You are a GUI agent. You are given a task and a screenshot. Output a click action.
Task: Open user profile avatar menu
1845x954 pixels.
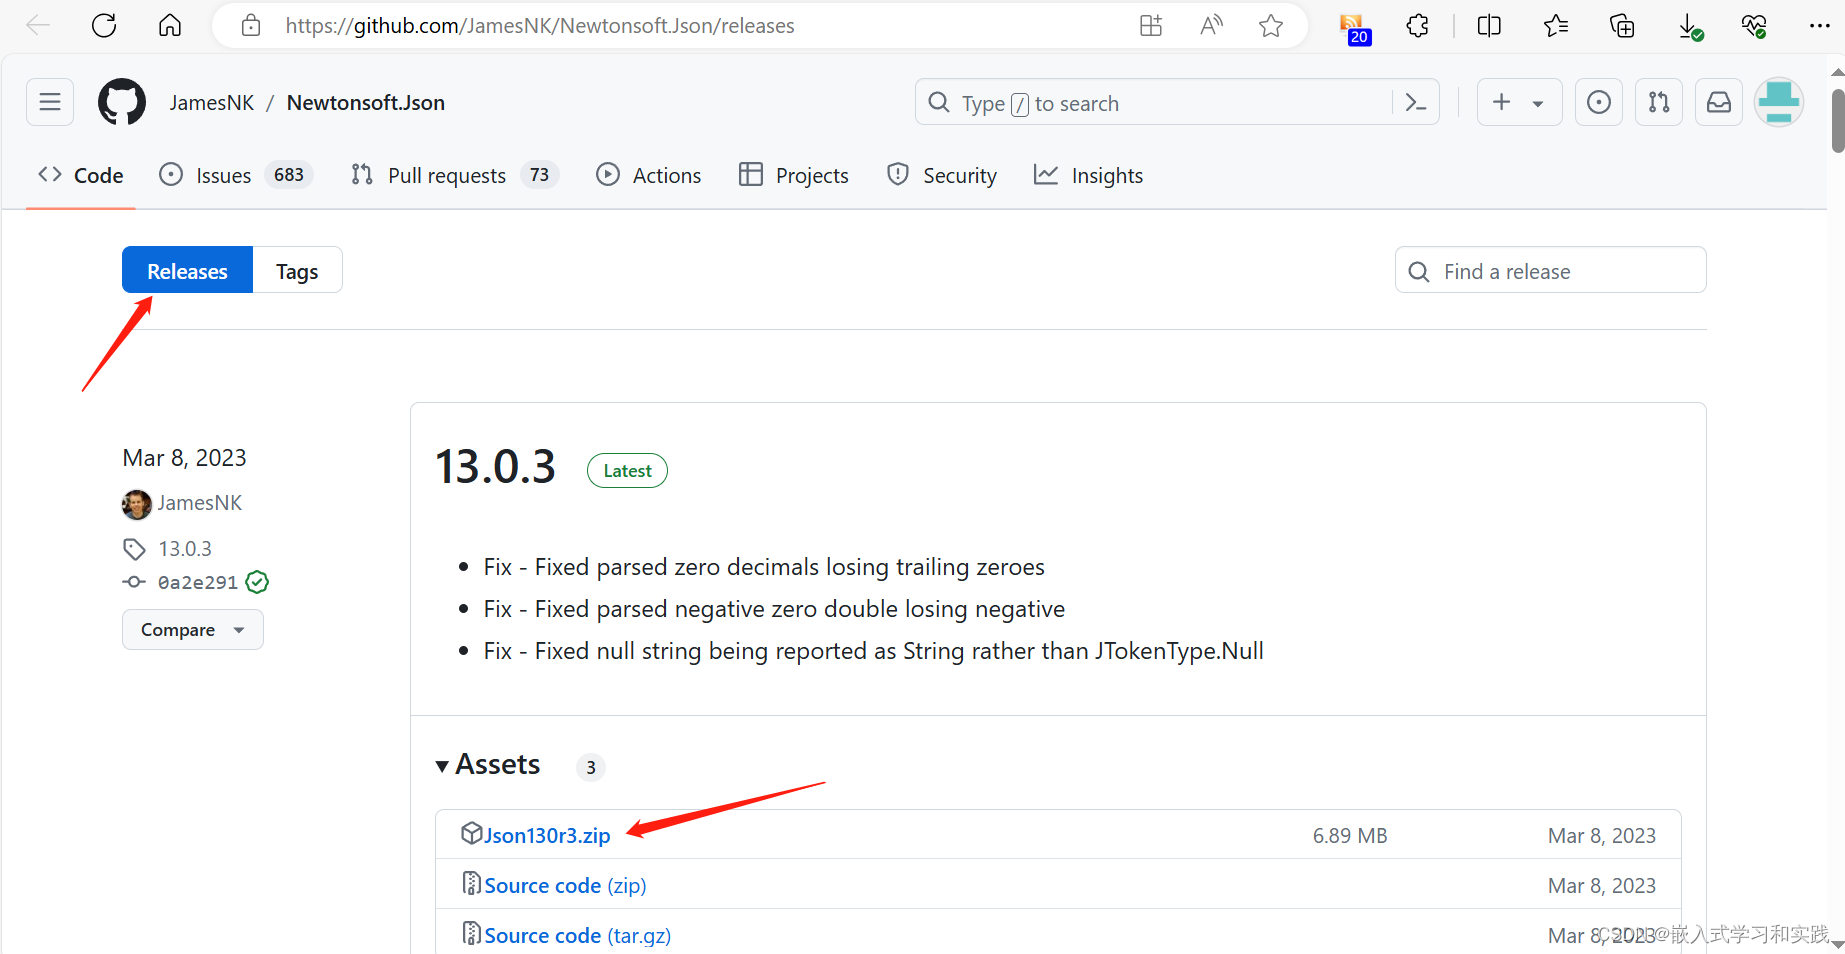(1779, 102)
